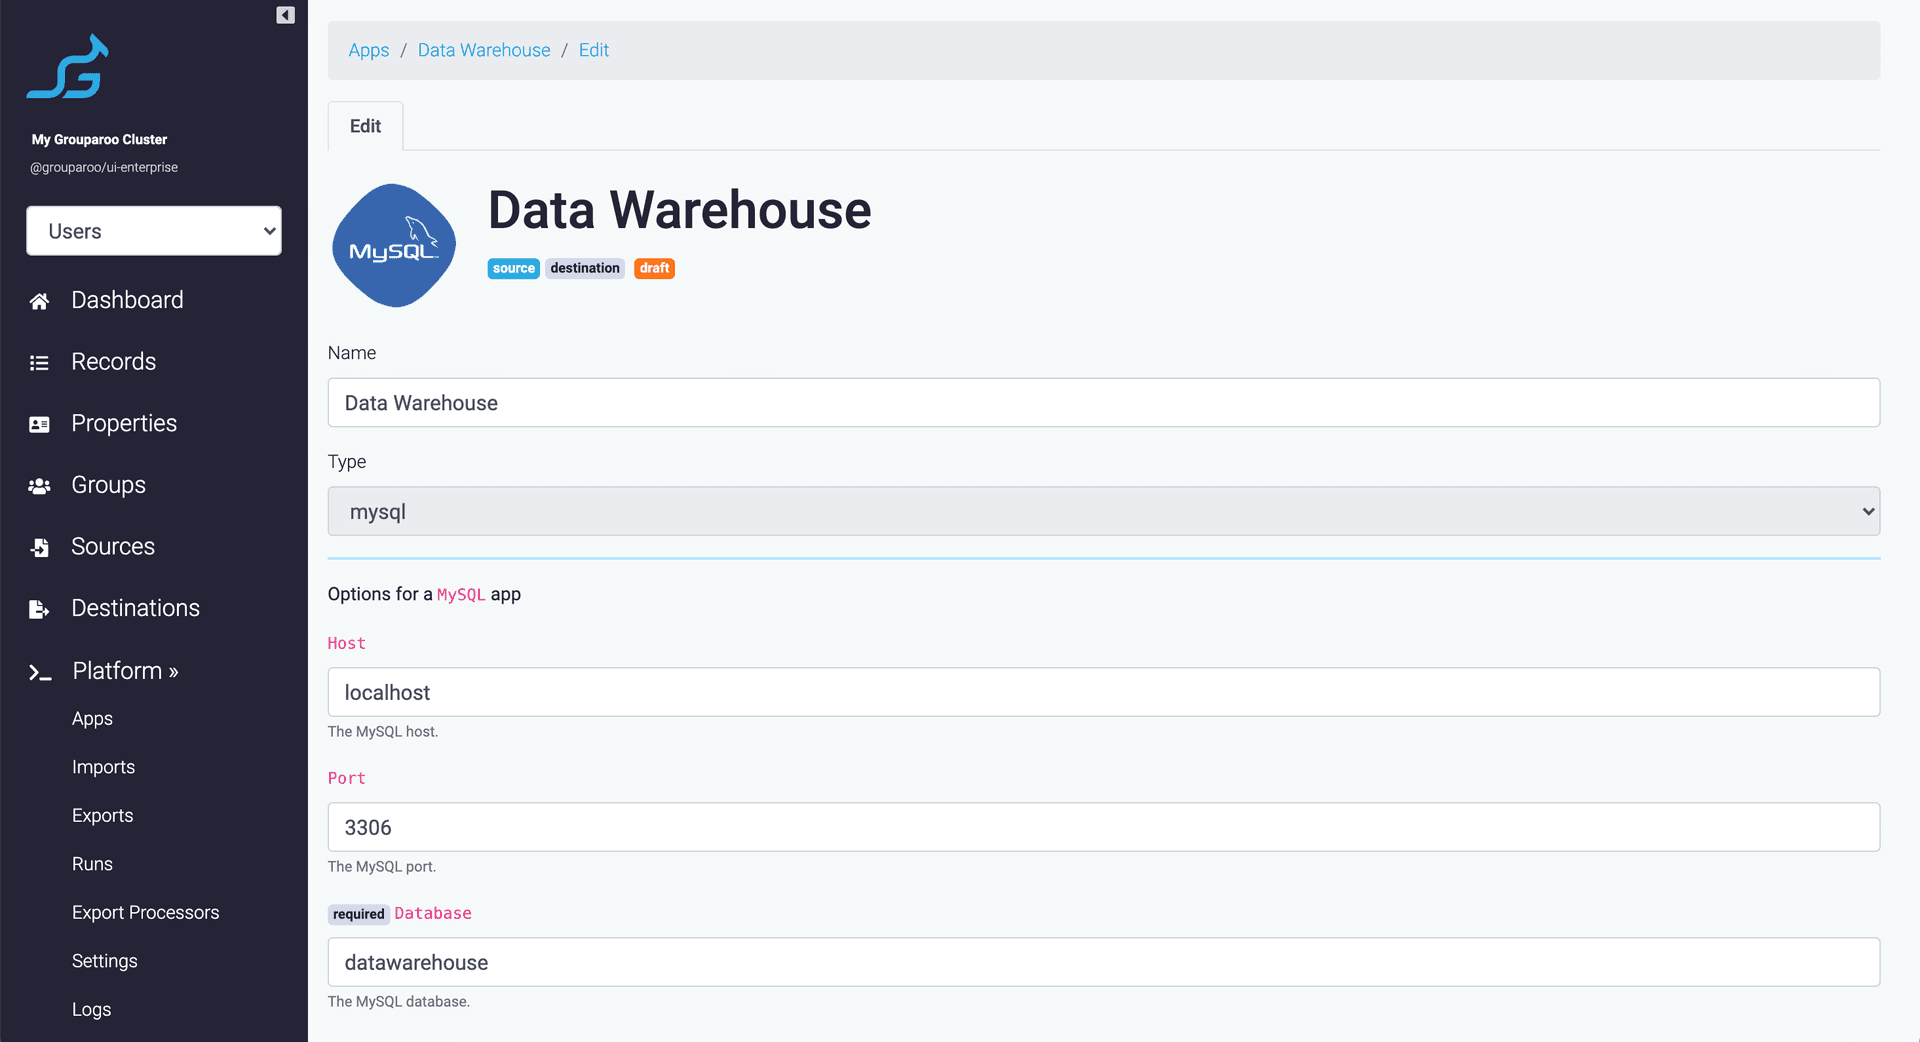Click the Properties card icon
Screen dimensions: 1920x1042
[39, 425]
